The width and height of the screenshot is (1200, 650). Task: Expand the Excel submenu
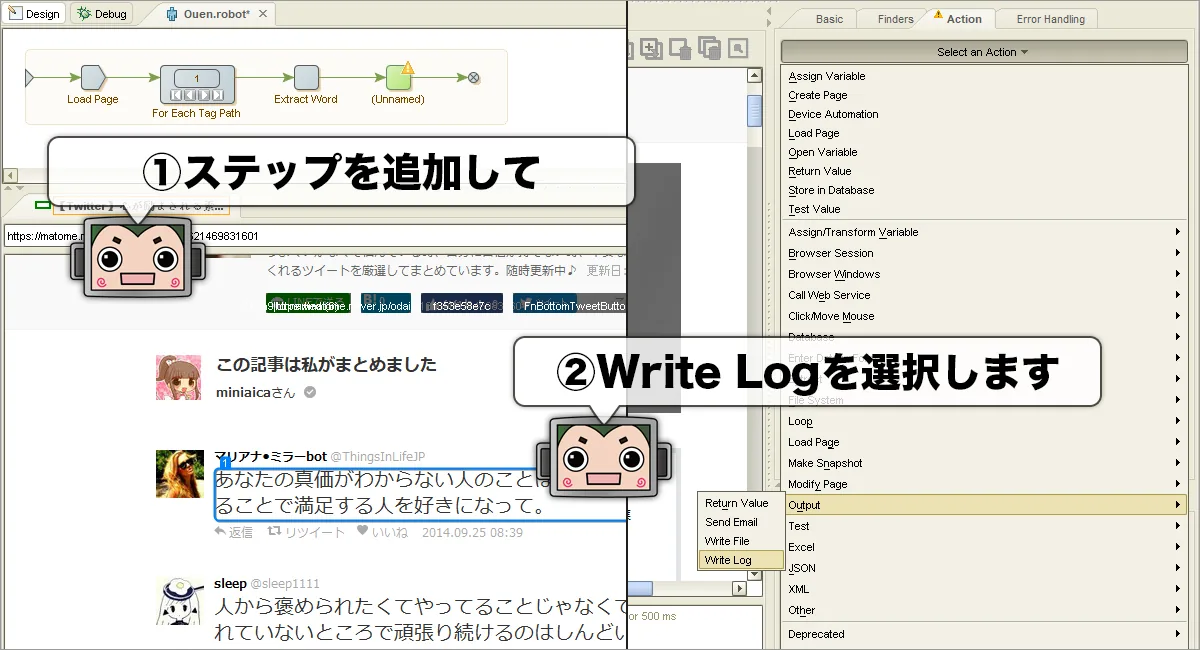984,547
